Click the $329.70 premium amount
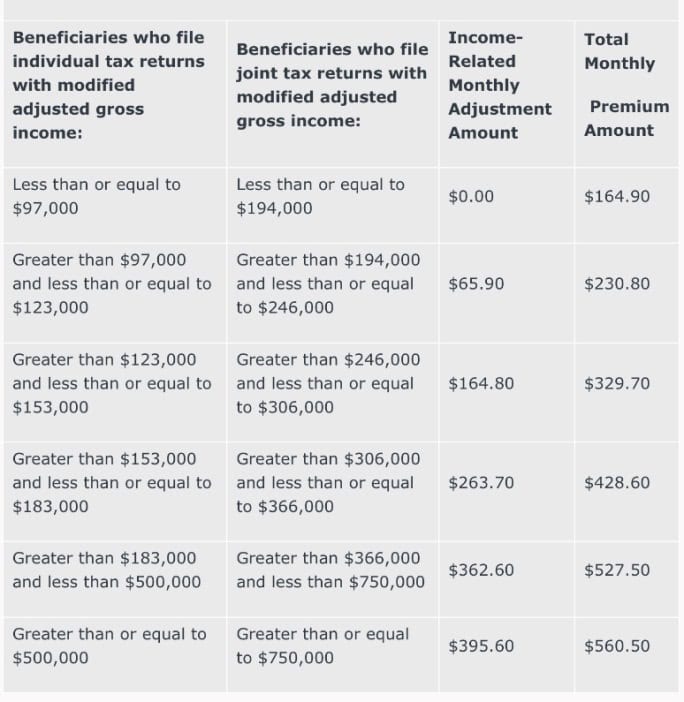The width and height of the screenshot is (684, 702). (617, 383)
